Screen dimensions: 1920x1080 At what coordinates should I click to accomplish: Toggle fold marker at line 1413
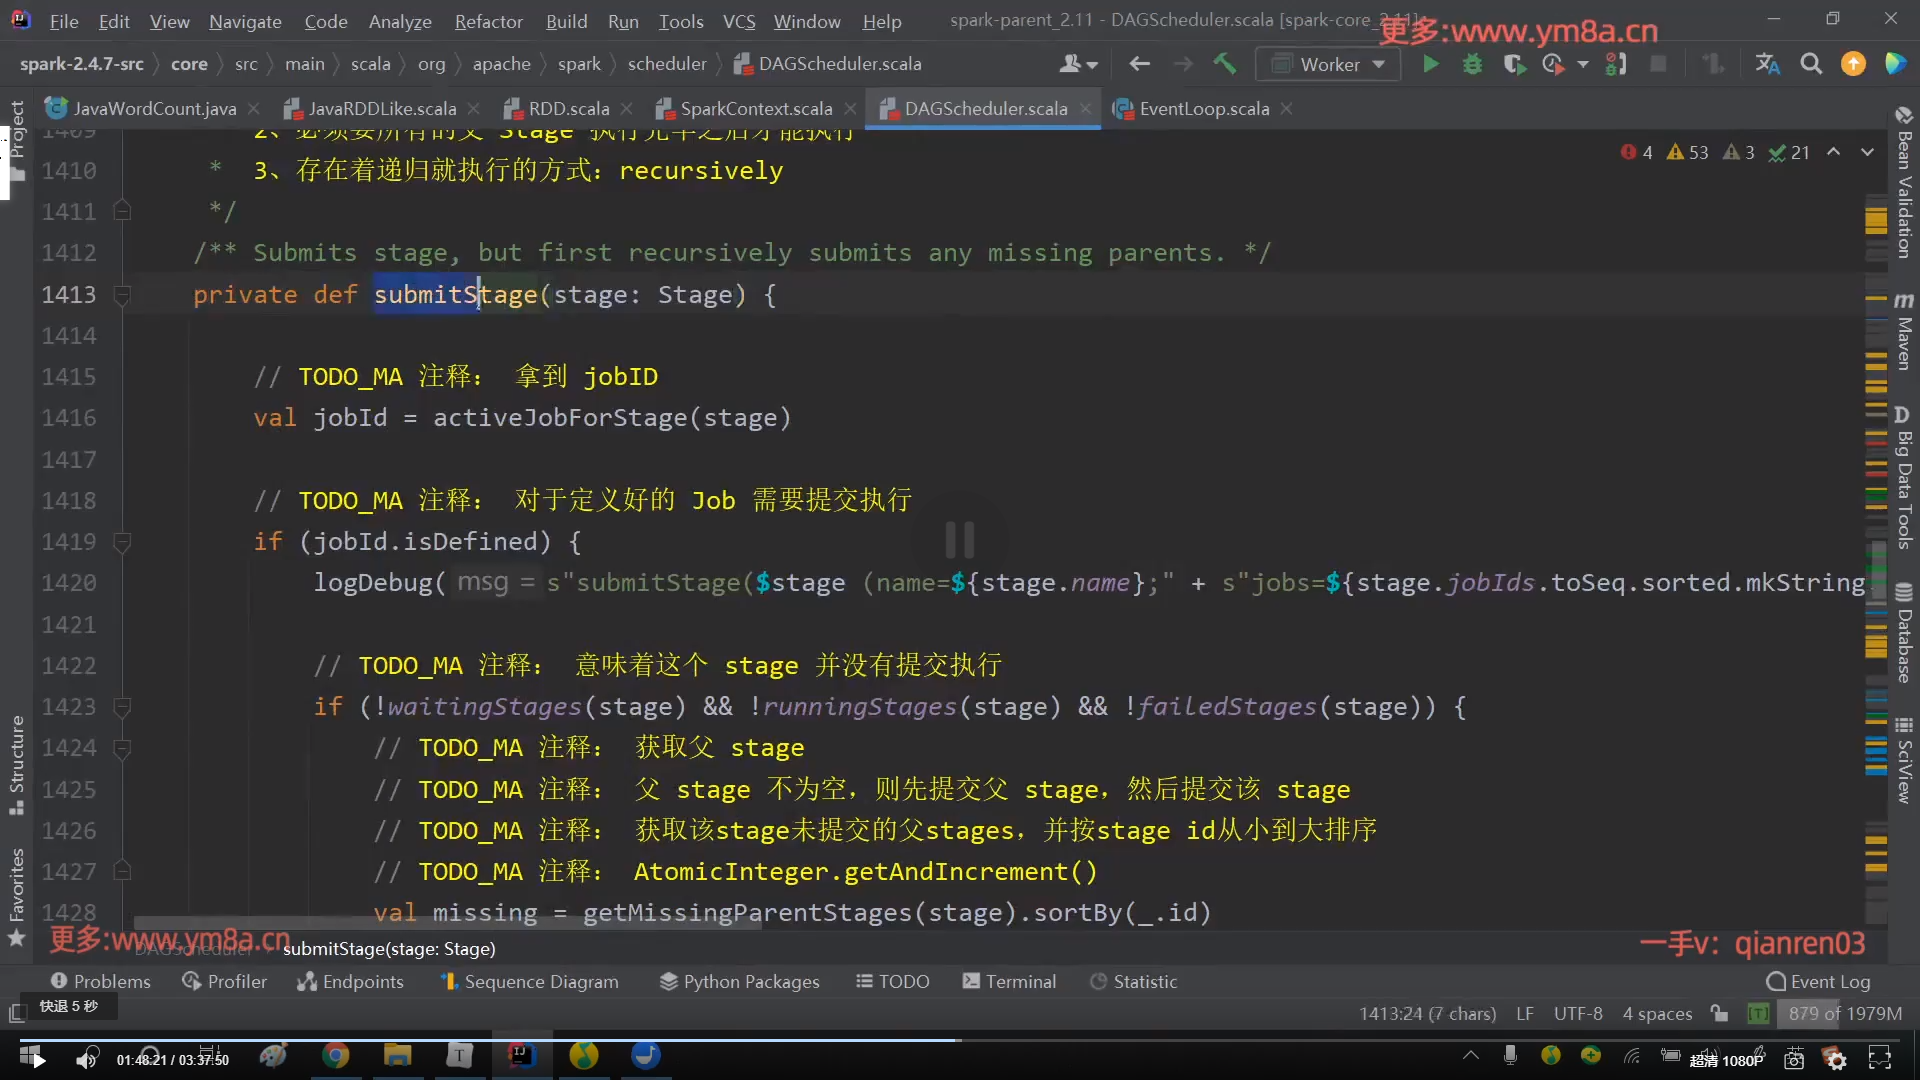[122, 295]
